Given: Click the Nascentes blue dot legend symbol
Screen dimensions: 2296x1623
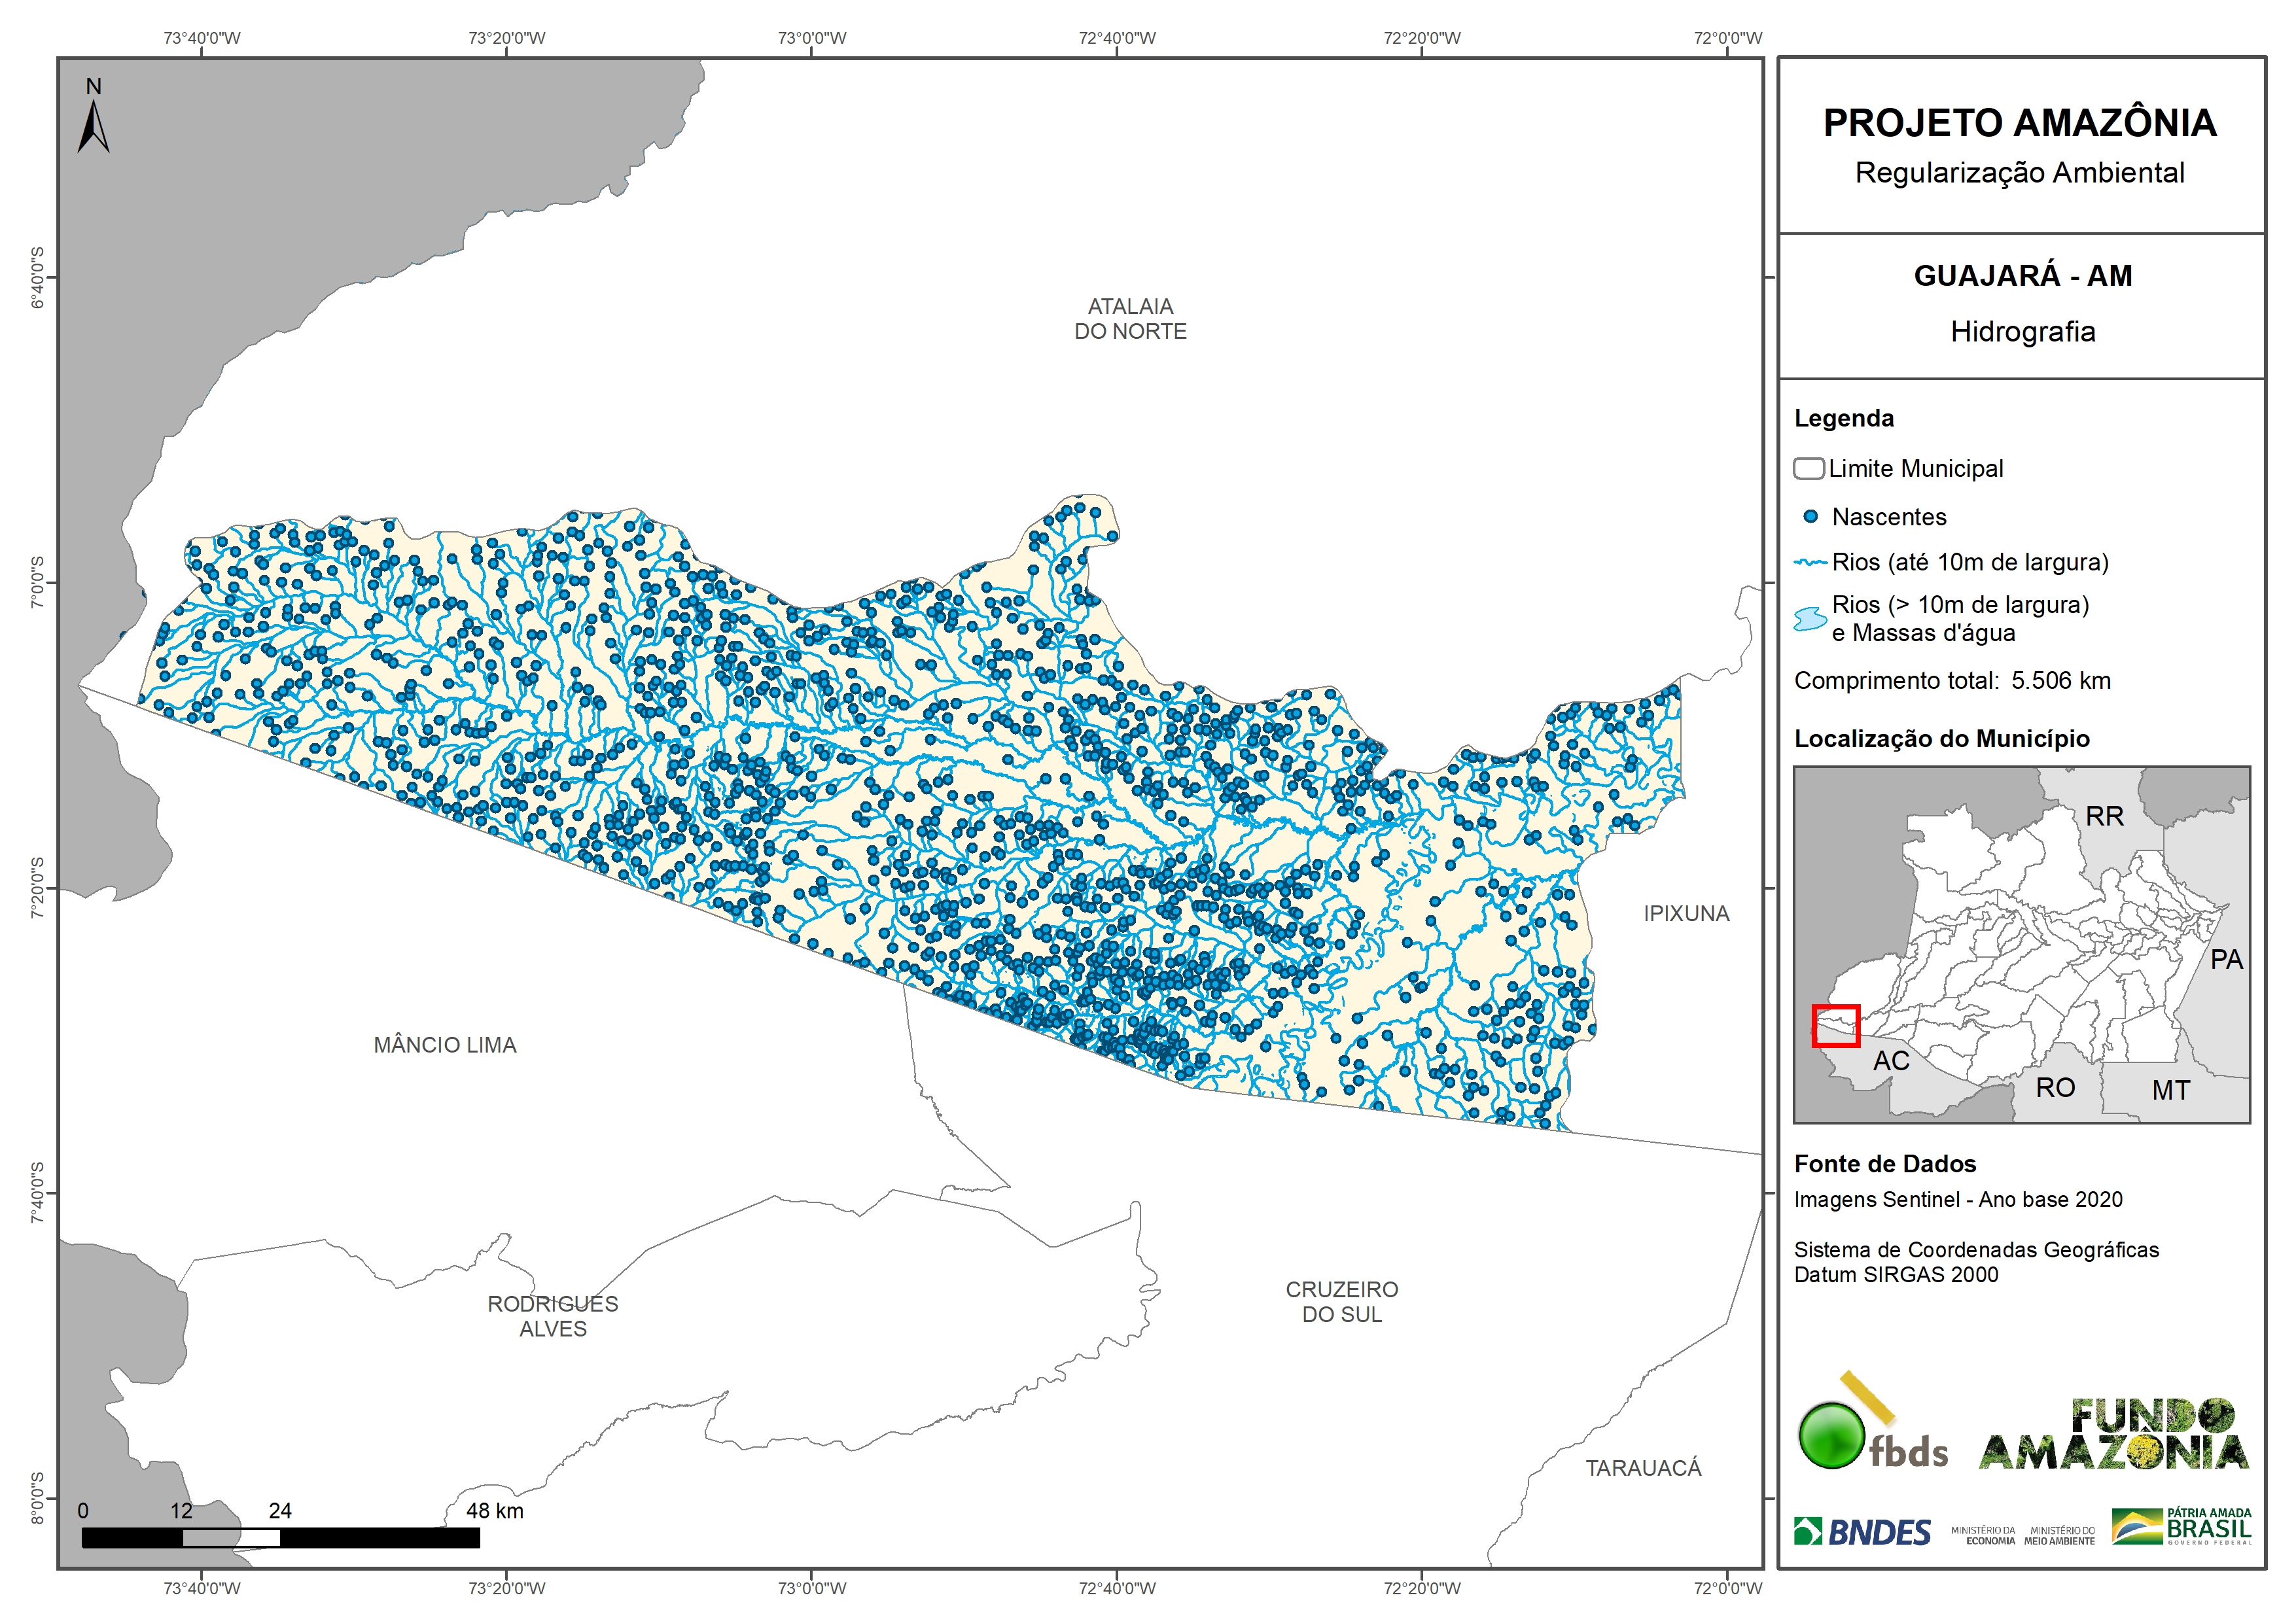Looking at the screenshot, I should pyautogui.click(x=1810, y=517).
